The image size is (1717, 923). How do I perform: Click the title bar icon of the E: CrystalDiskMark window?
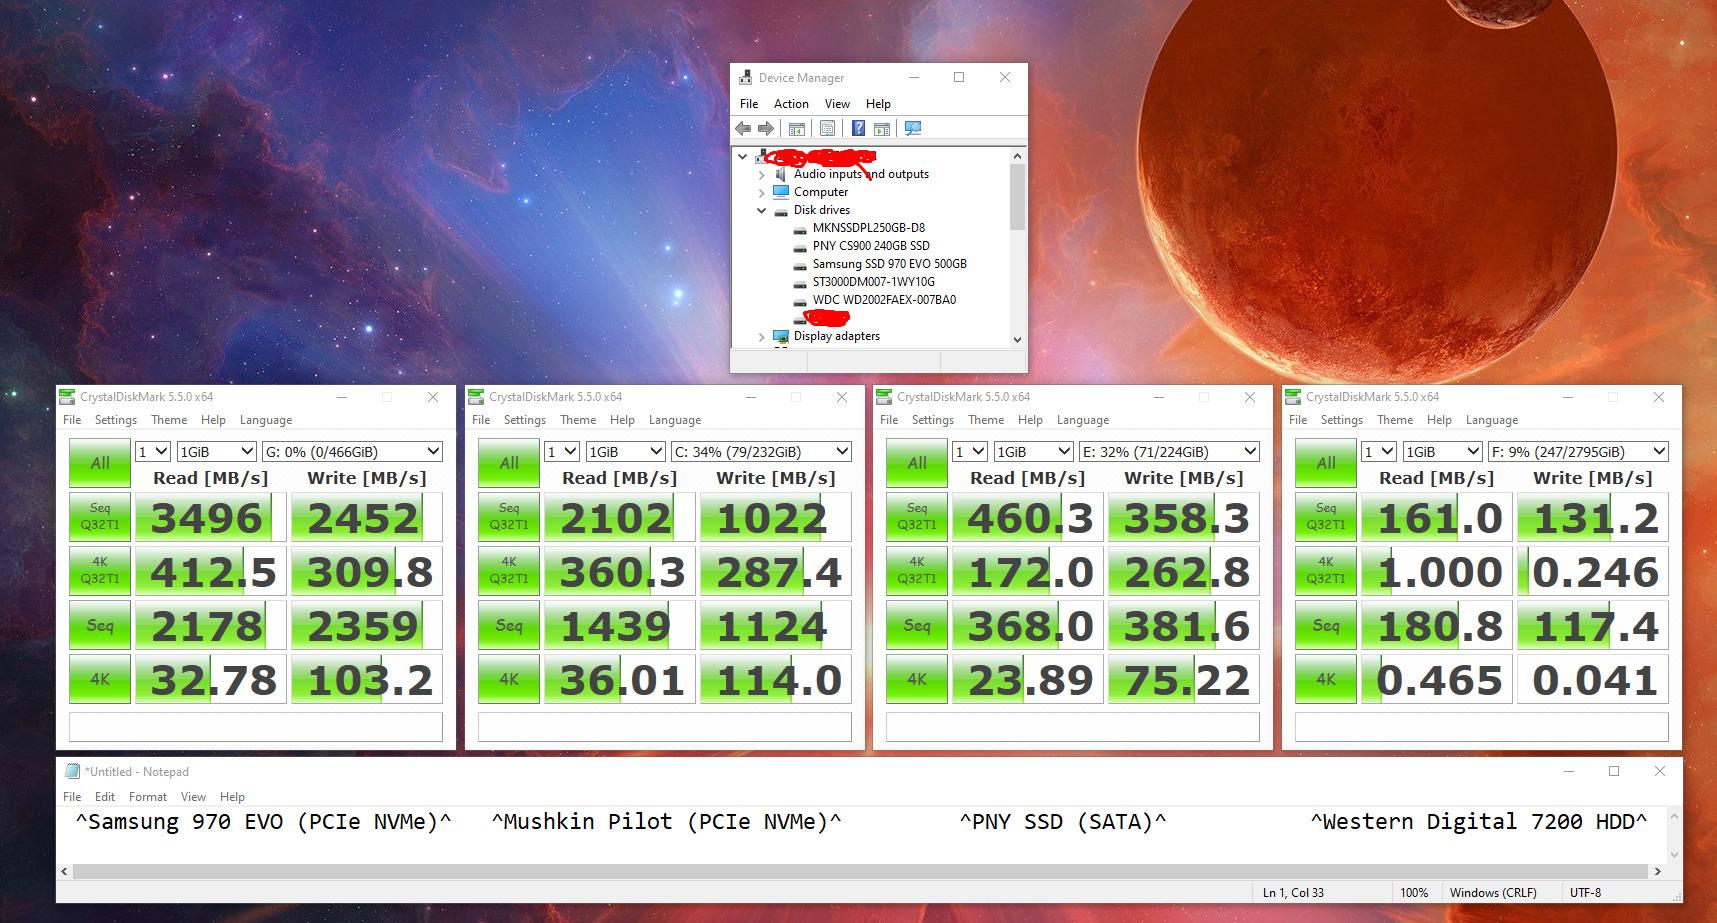pos(884,397)
